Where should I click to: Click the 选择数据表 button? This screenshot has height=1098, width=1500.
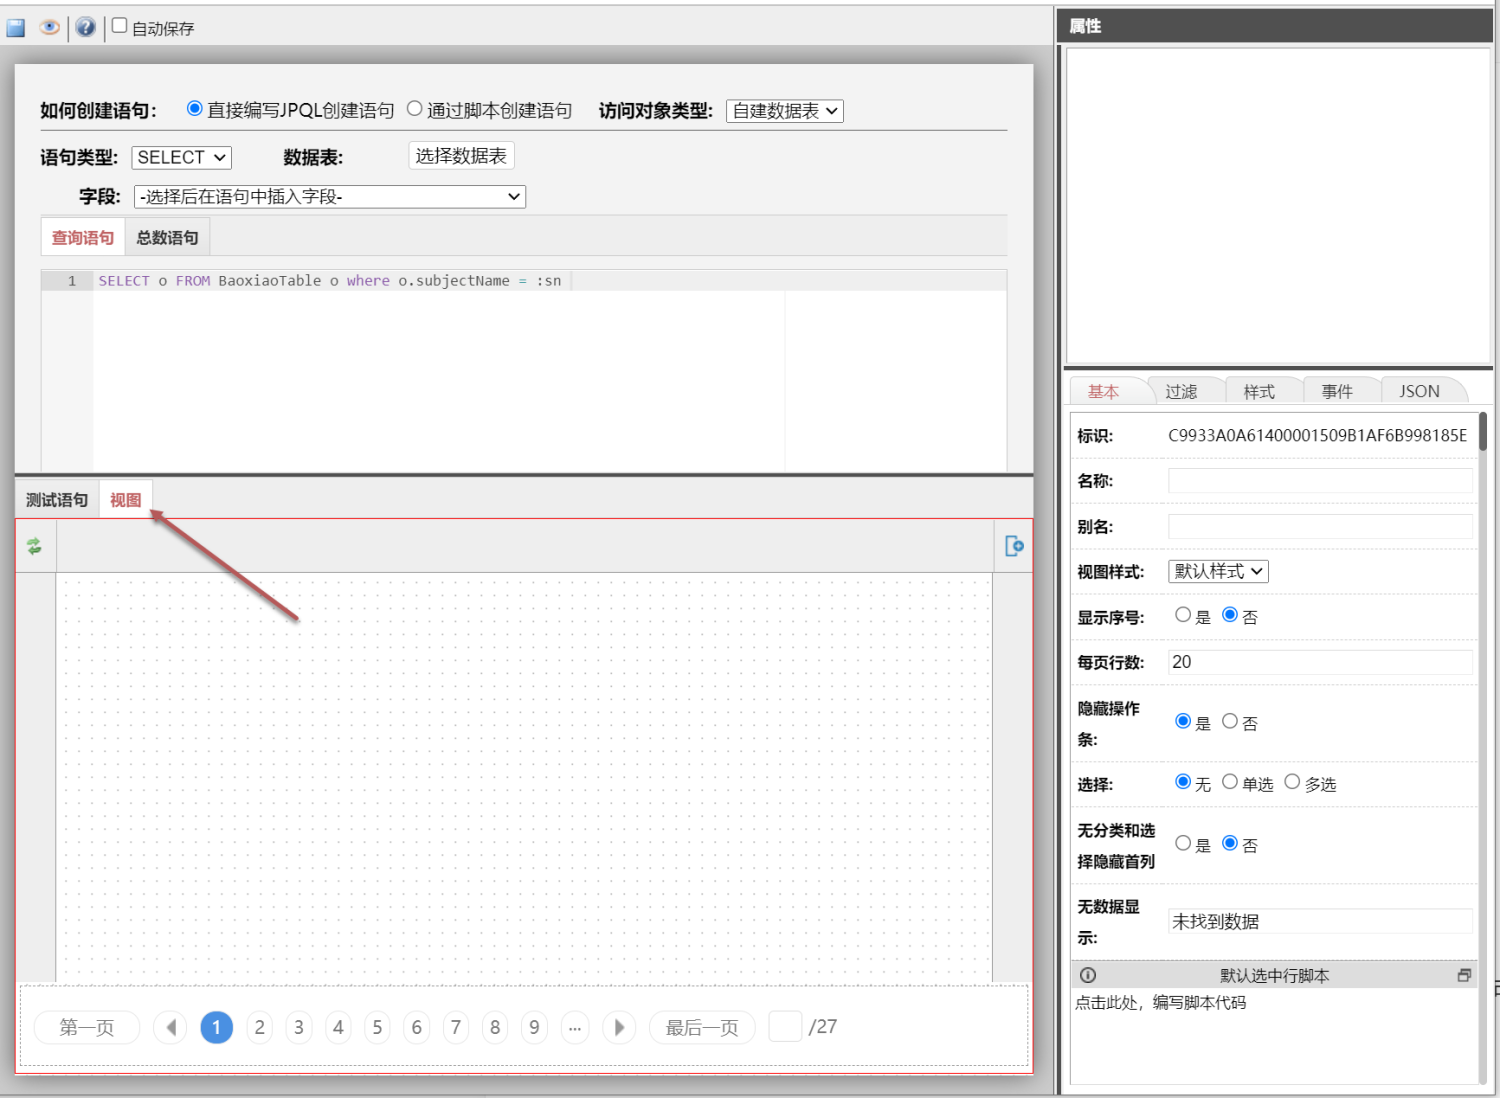pos(461,156)
